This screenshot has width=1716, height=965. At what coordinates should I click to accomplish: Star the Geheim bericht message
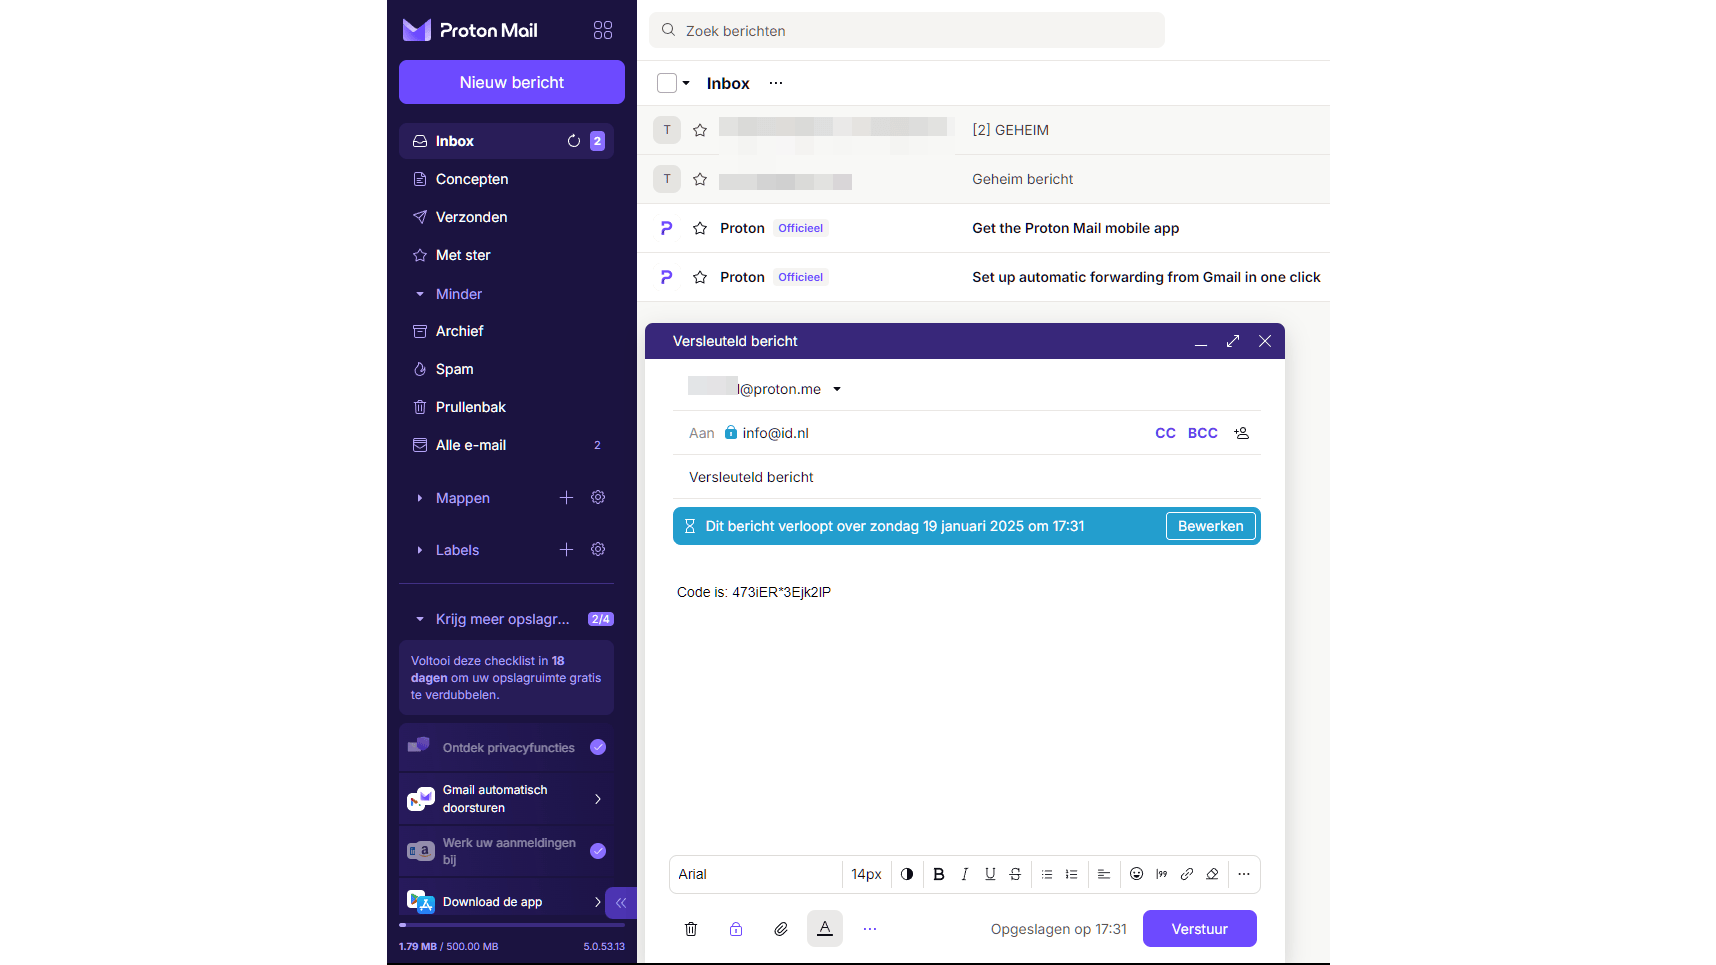pos(700,179)
